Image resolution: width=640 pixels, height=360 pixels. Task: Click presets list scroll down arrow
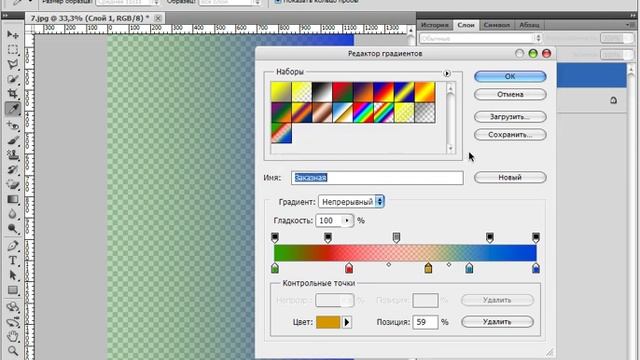pyautogui.click(x=451, y=149)
